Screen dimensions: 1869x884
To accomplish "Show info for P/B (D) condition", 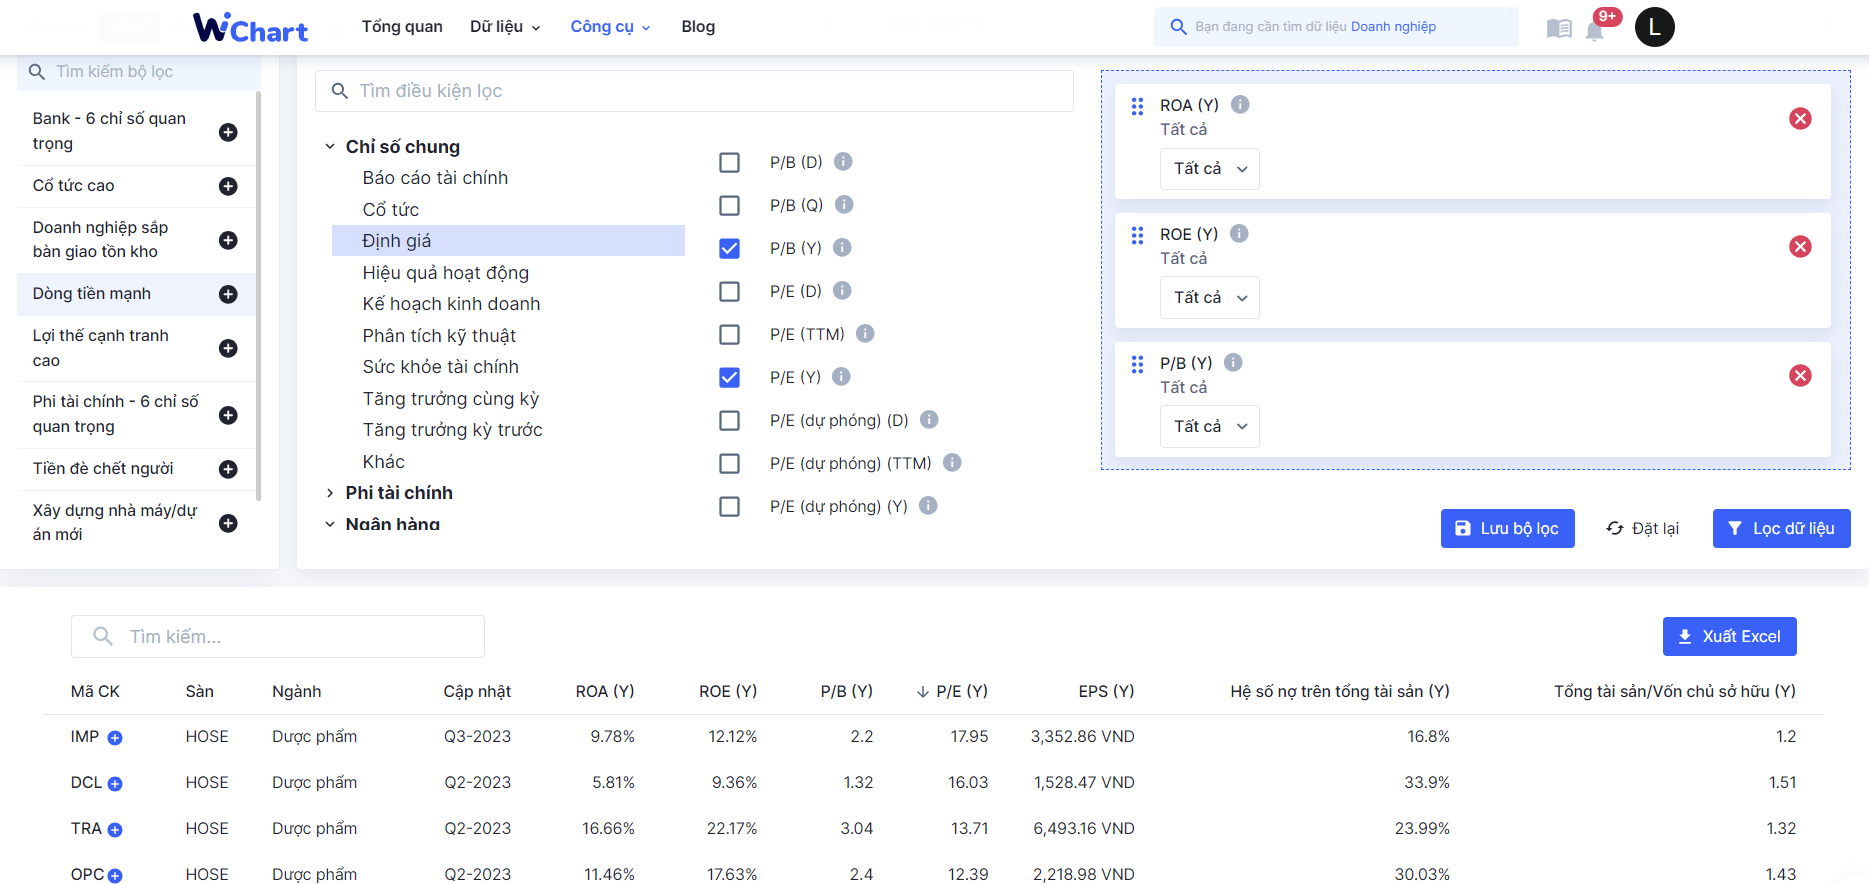I will (x=843, y=161).
